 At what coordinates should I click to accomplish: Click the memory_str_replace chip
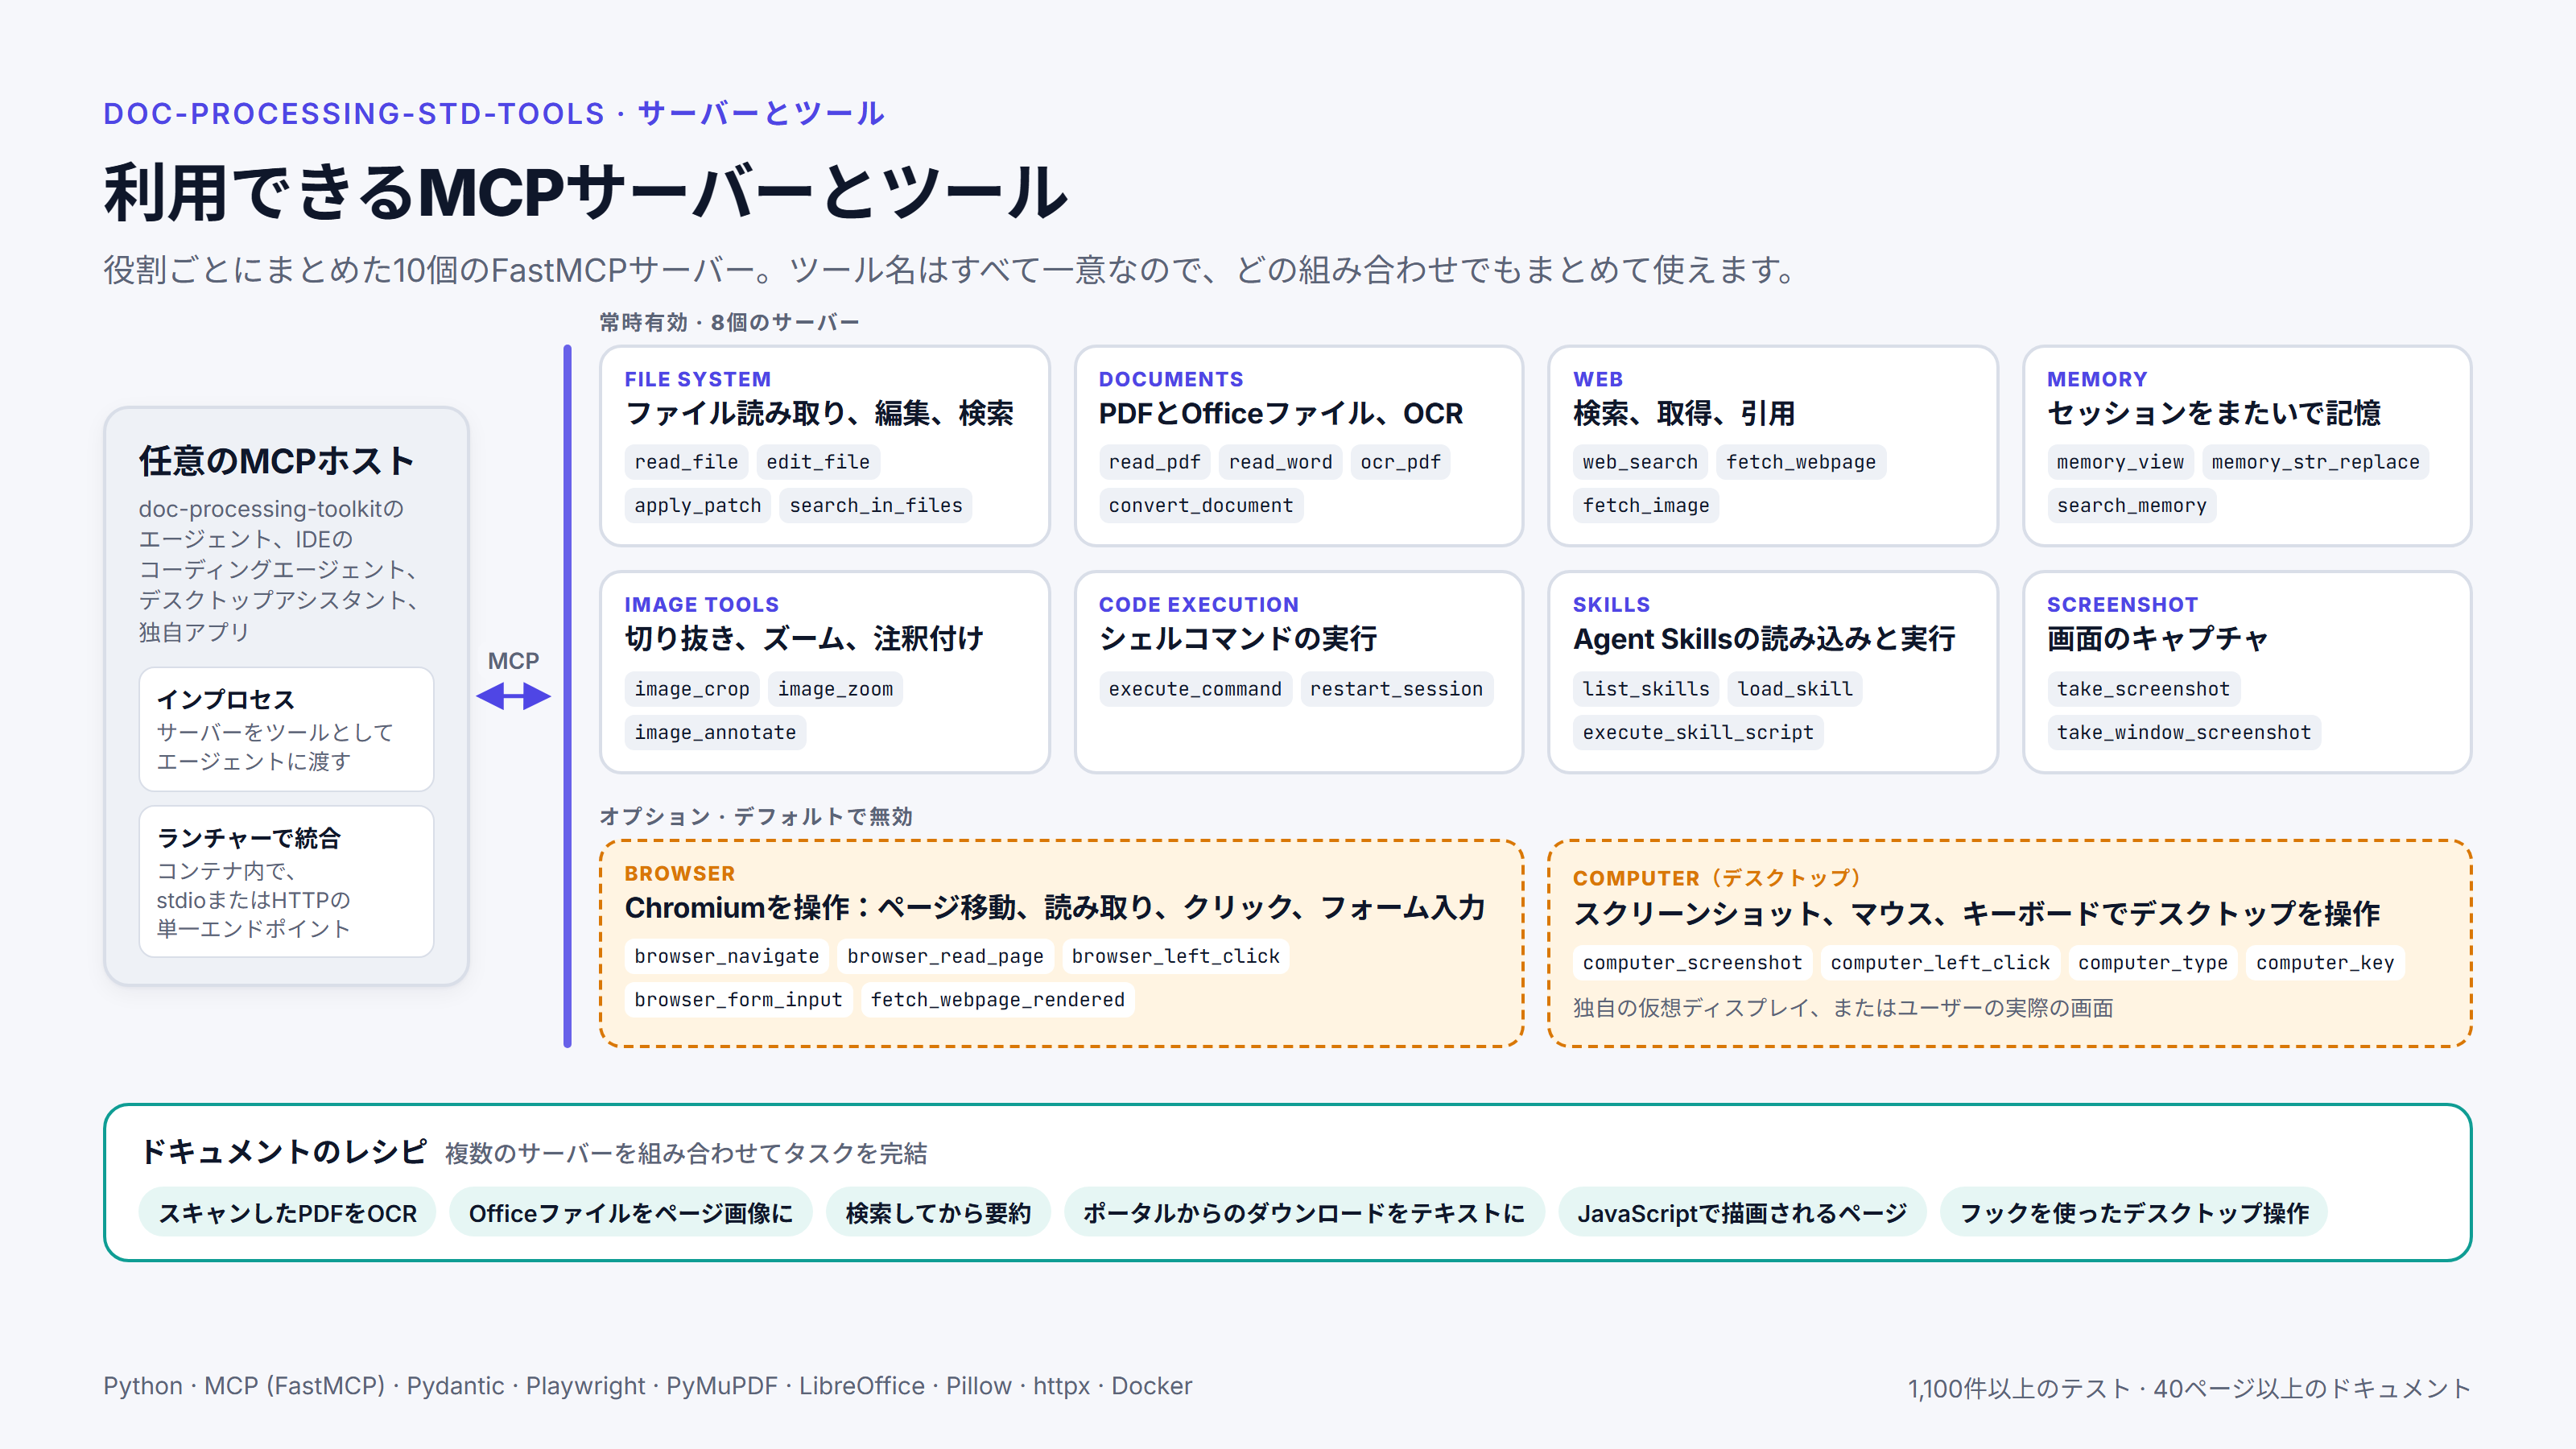(x=2315, y=462)
